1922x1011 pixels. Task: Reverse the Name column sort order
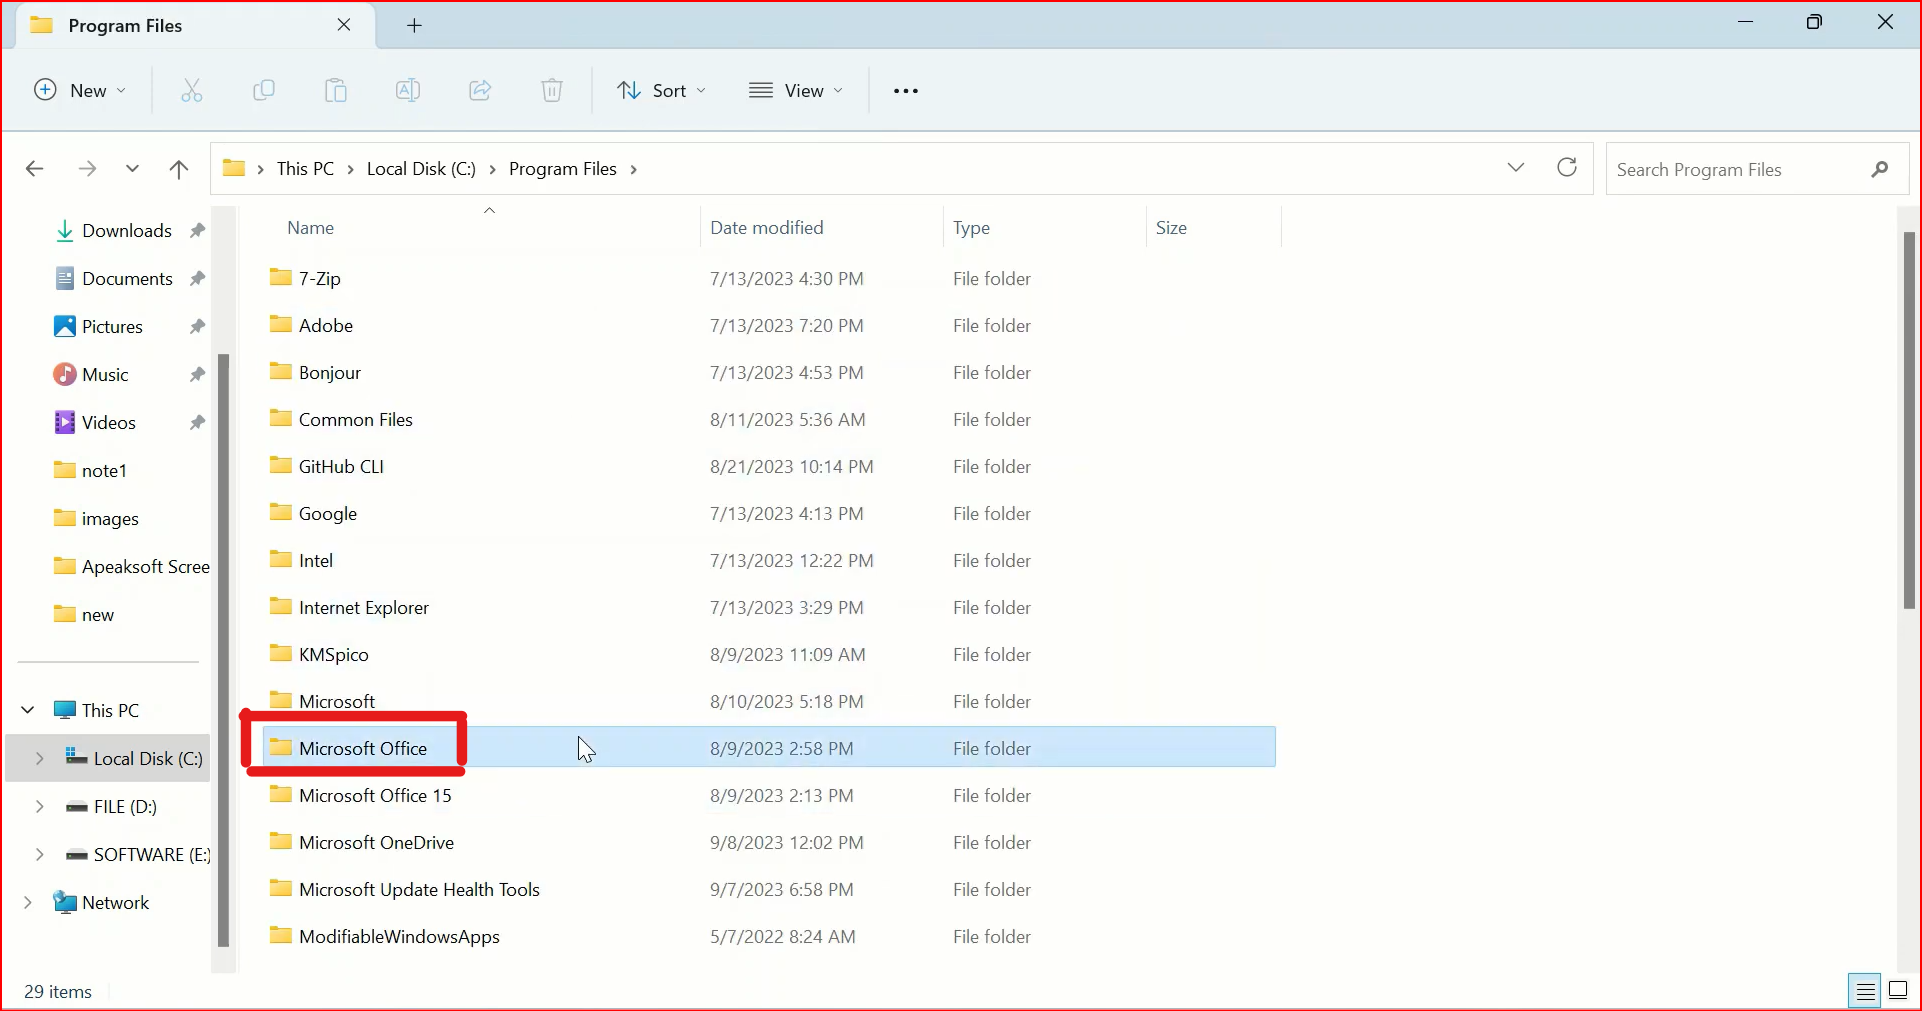pos(310,227)
